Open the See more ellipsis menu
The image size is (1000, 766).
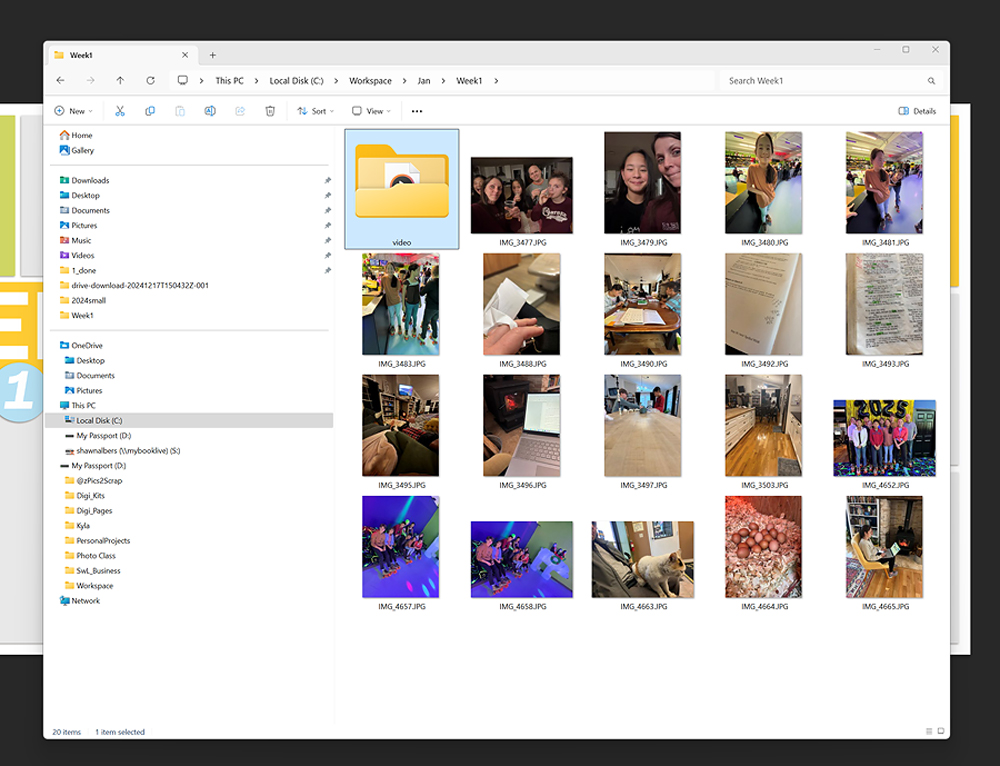click(x=416, y=111)
